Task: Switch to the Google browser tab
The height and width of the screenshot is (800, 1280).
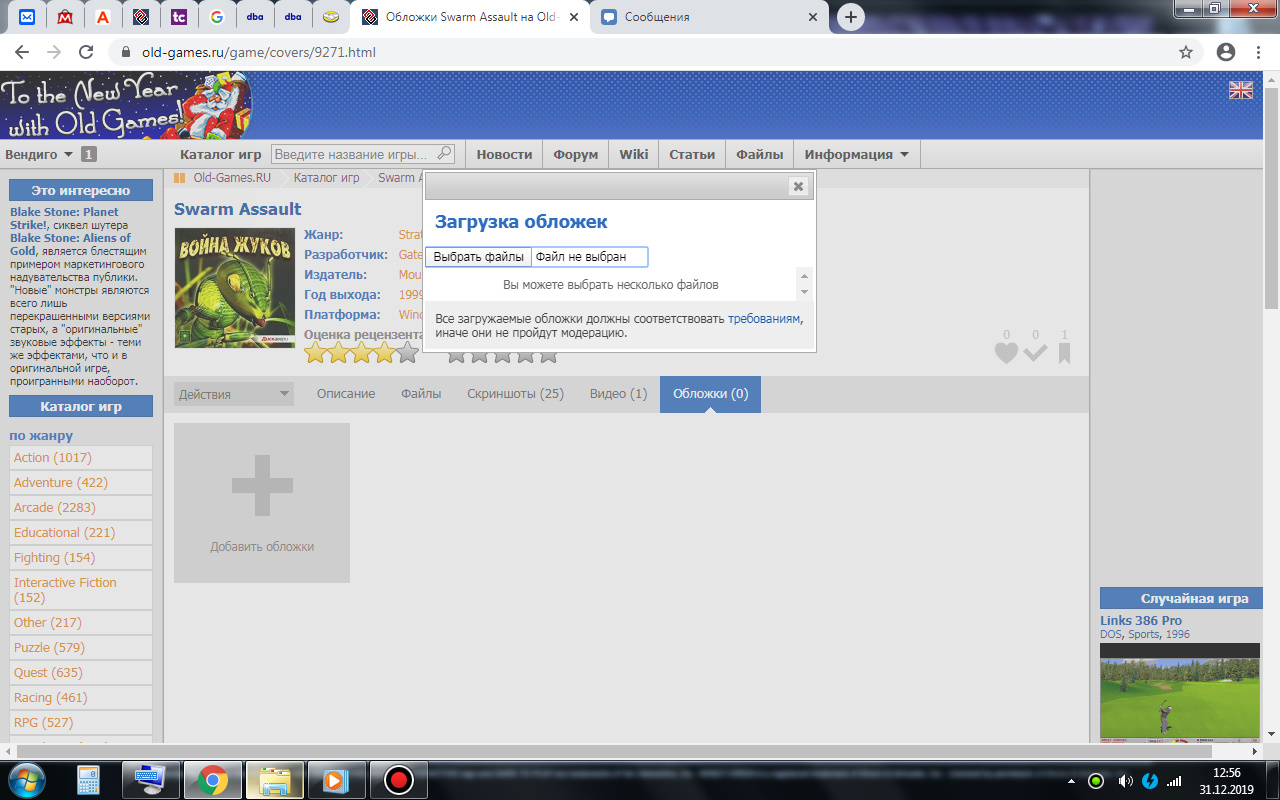Action: (x=216, y=17)
